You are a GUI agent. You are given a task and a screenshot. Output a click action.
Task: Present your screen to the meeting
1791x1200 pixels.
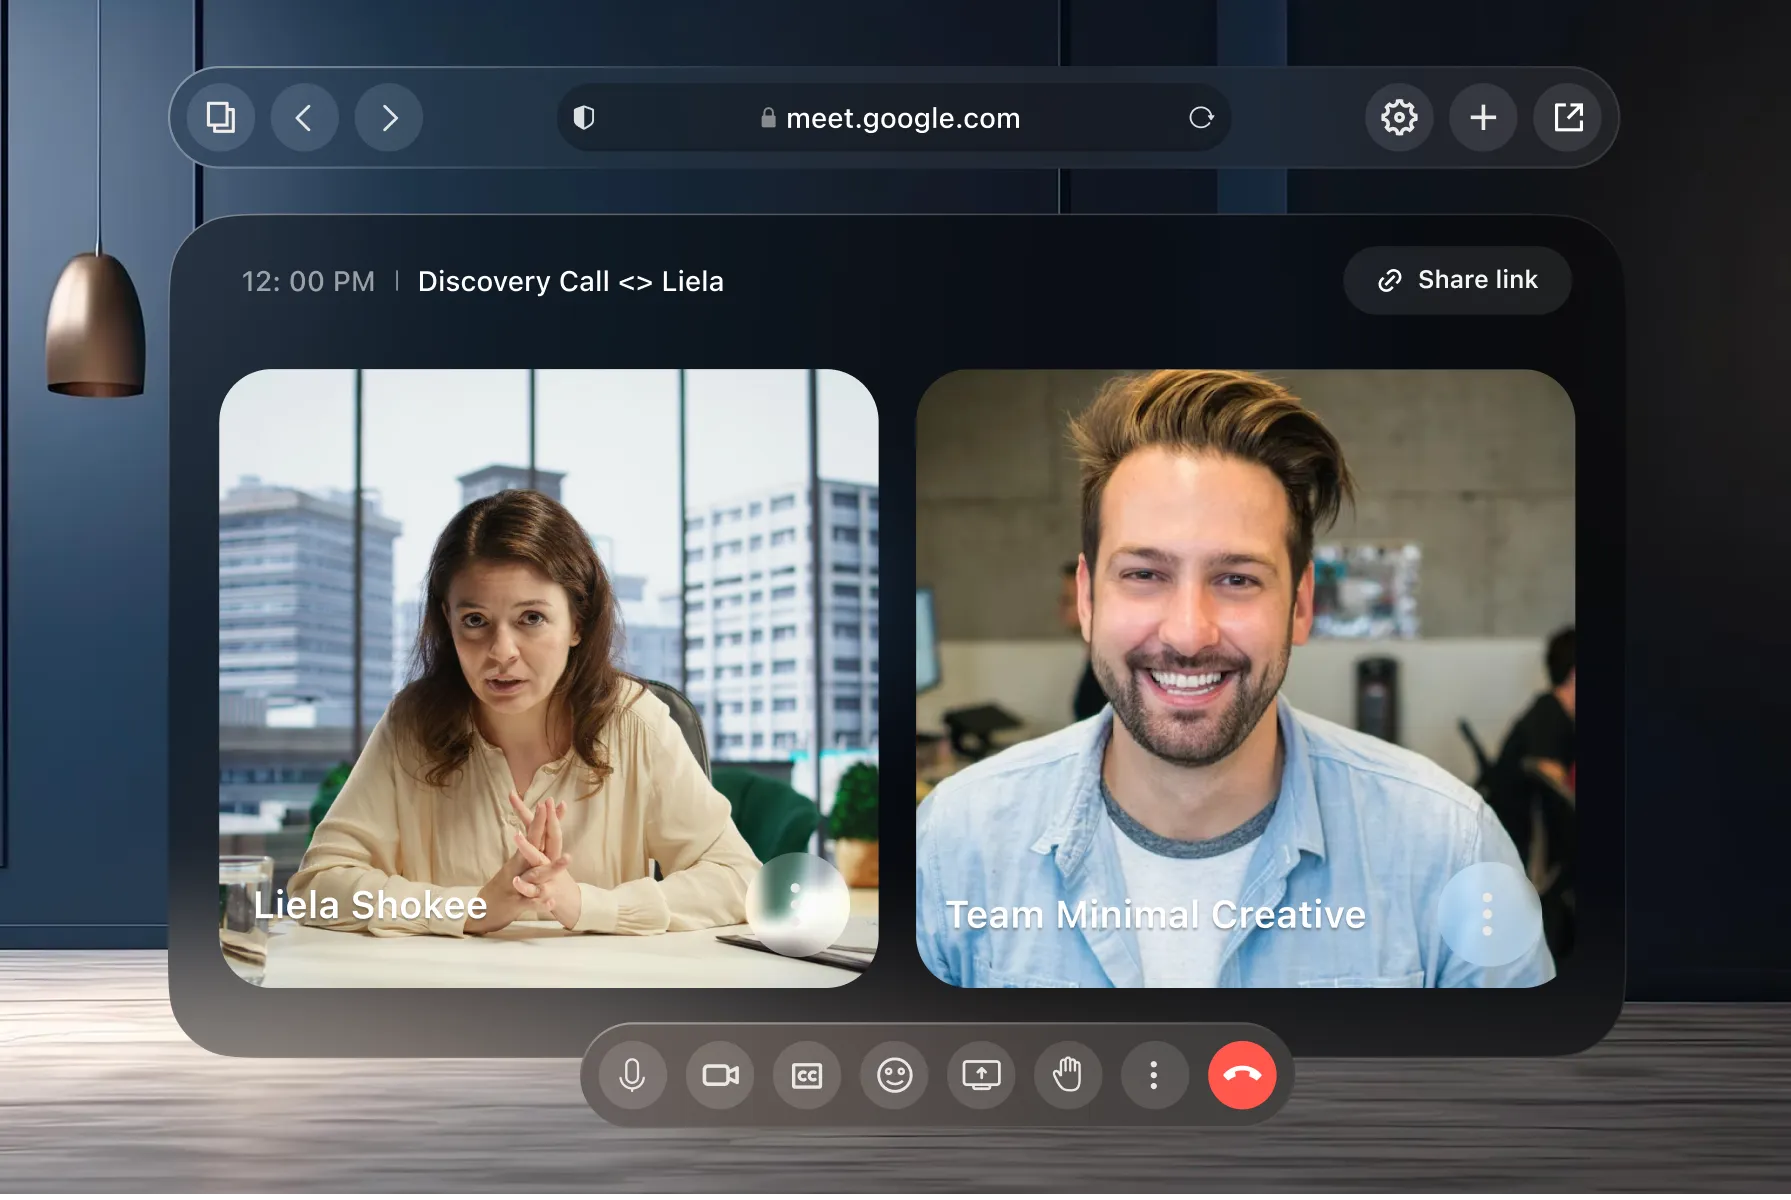coord(982,1076)
